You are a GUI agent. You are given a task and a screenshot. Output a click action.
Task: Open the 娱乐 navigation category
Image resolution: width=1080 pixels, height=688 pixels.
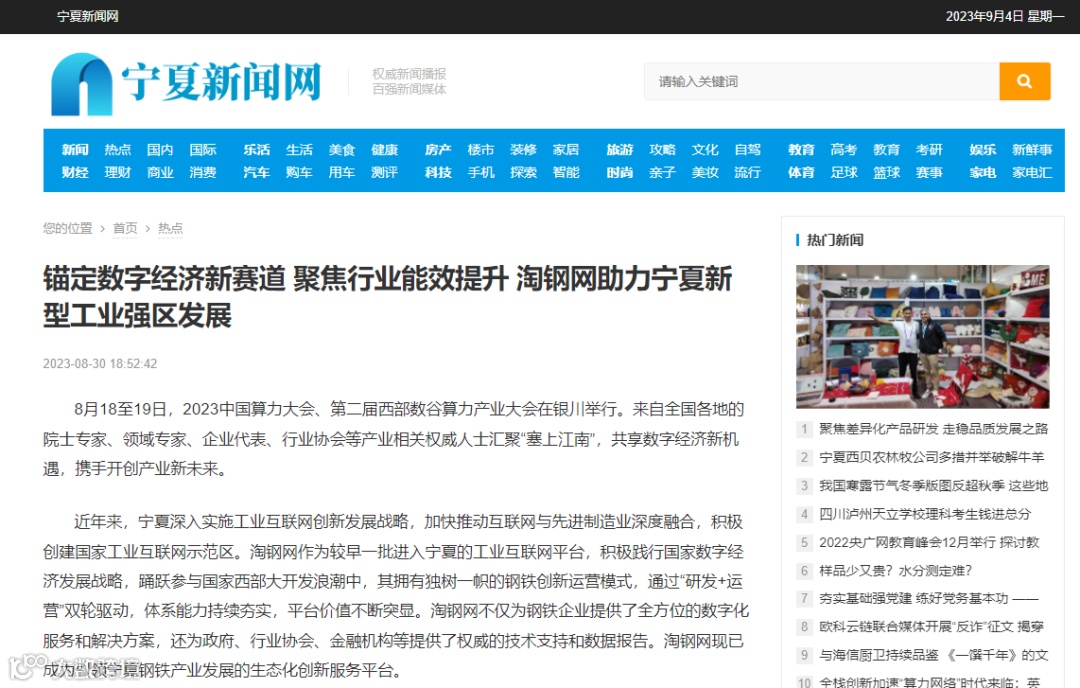click(x=983, y=149)
